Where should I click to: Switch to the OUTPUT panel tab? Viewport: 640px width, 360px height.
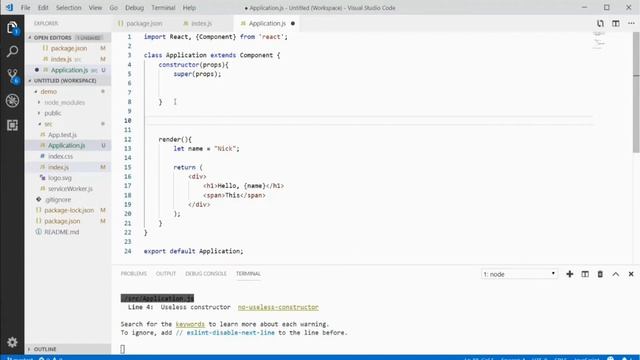pyautogui.click(x=166, y=273)
